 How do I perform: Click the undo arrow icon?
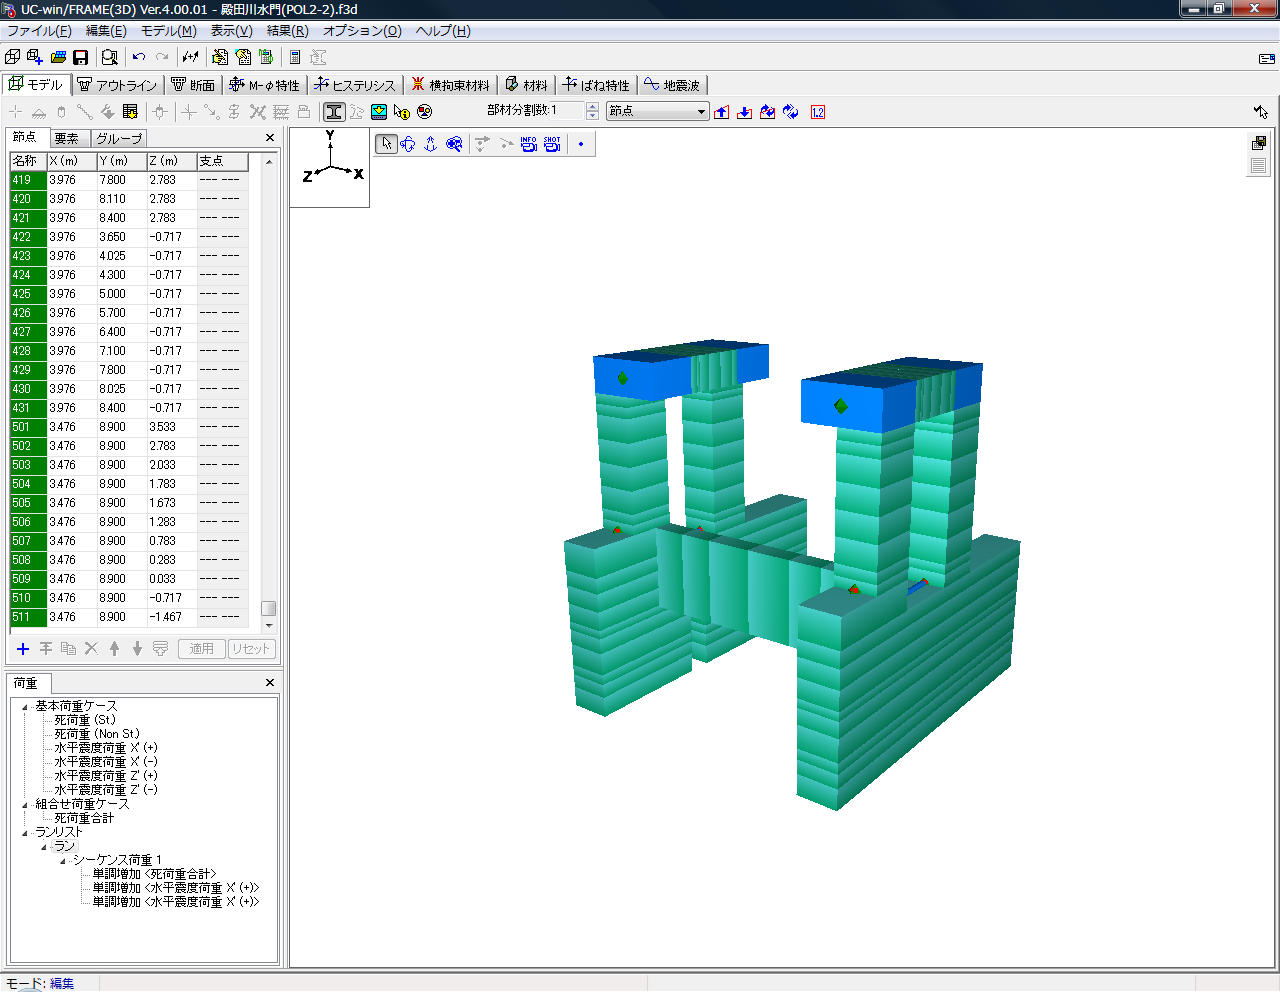pos(139,58)
